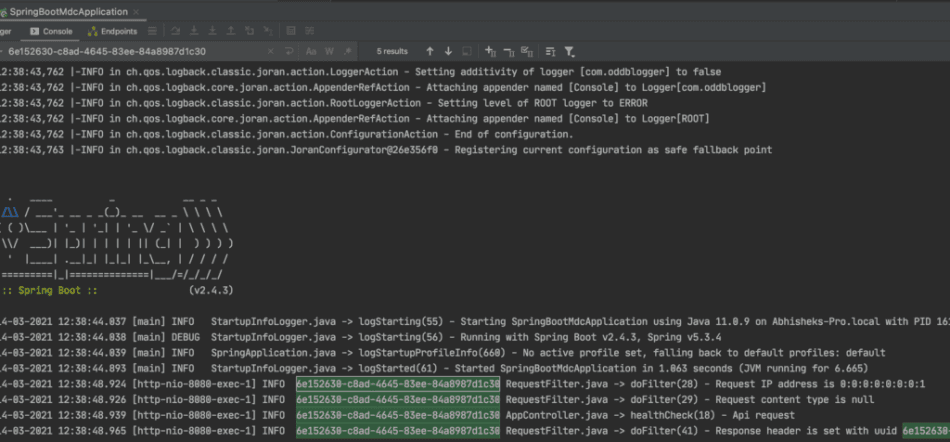Click the Step Out debug icon
This screenshot has width=950, height=442.
231,31
